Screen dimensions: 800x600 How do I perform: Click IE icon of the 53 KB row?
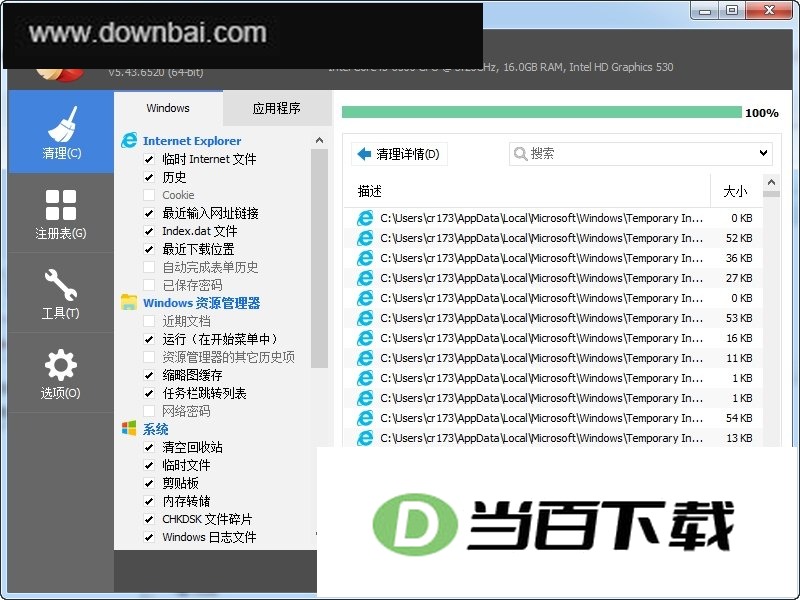(365, 318)
